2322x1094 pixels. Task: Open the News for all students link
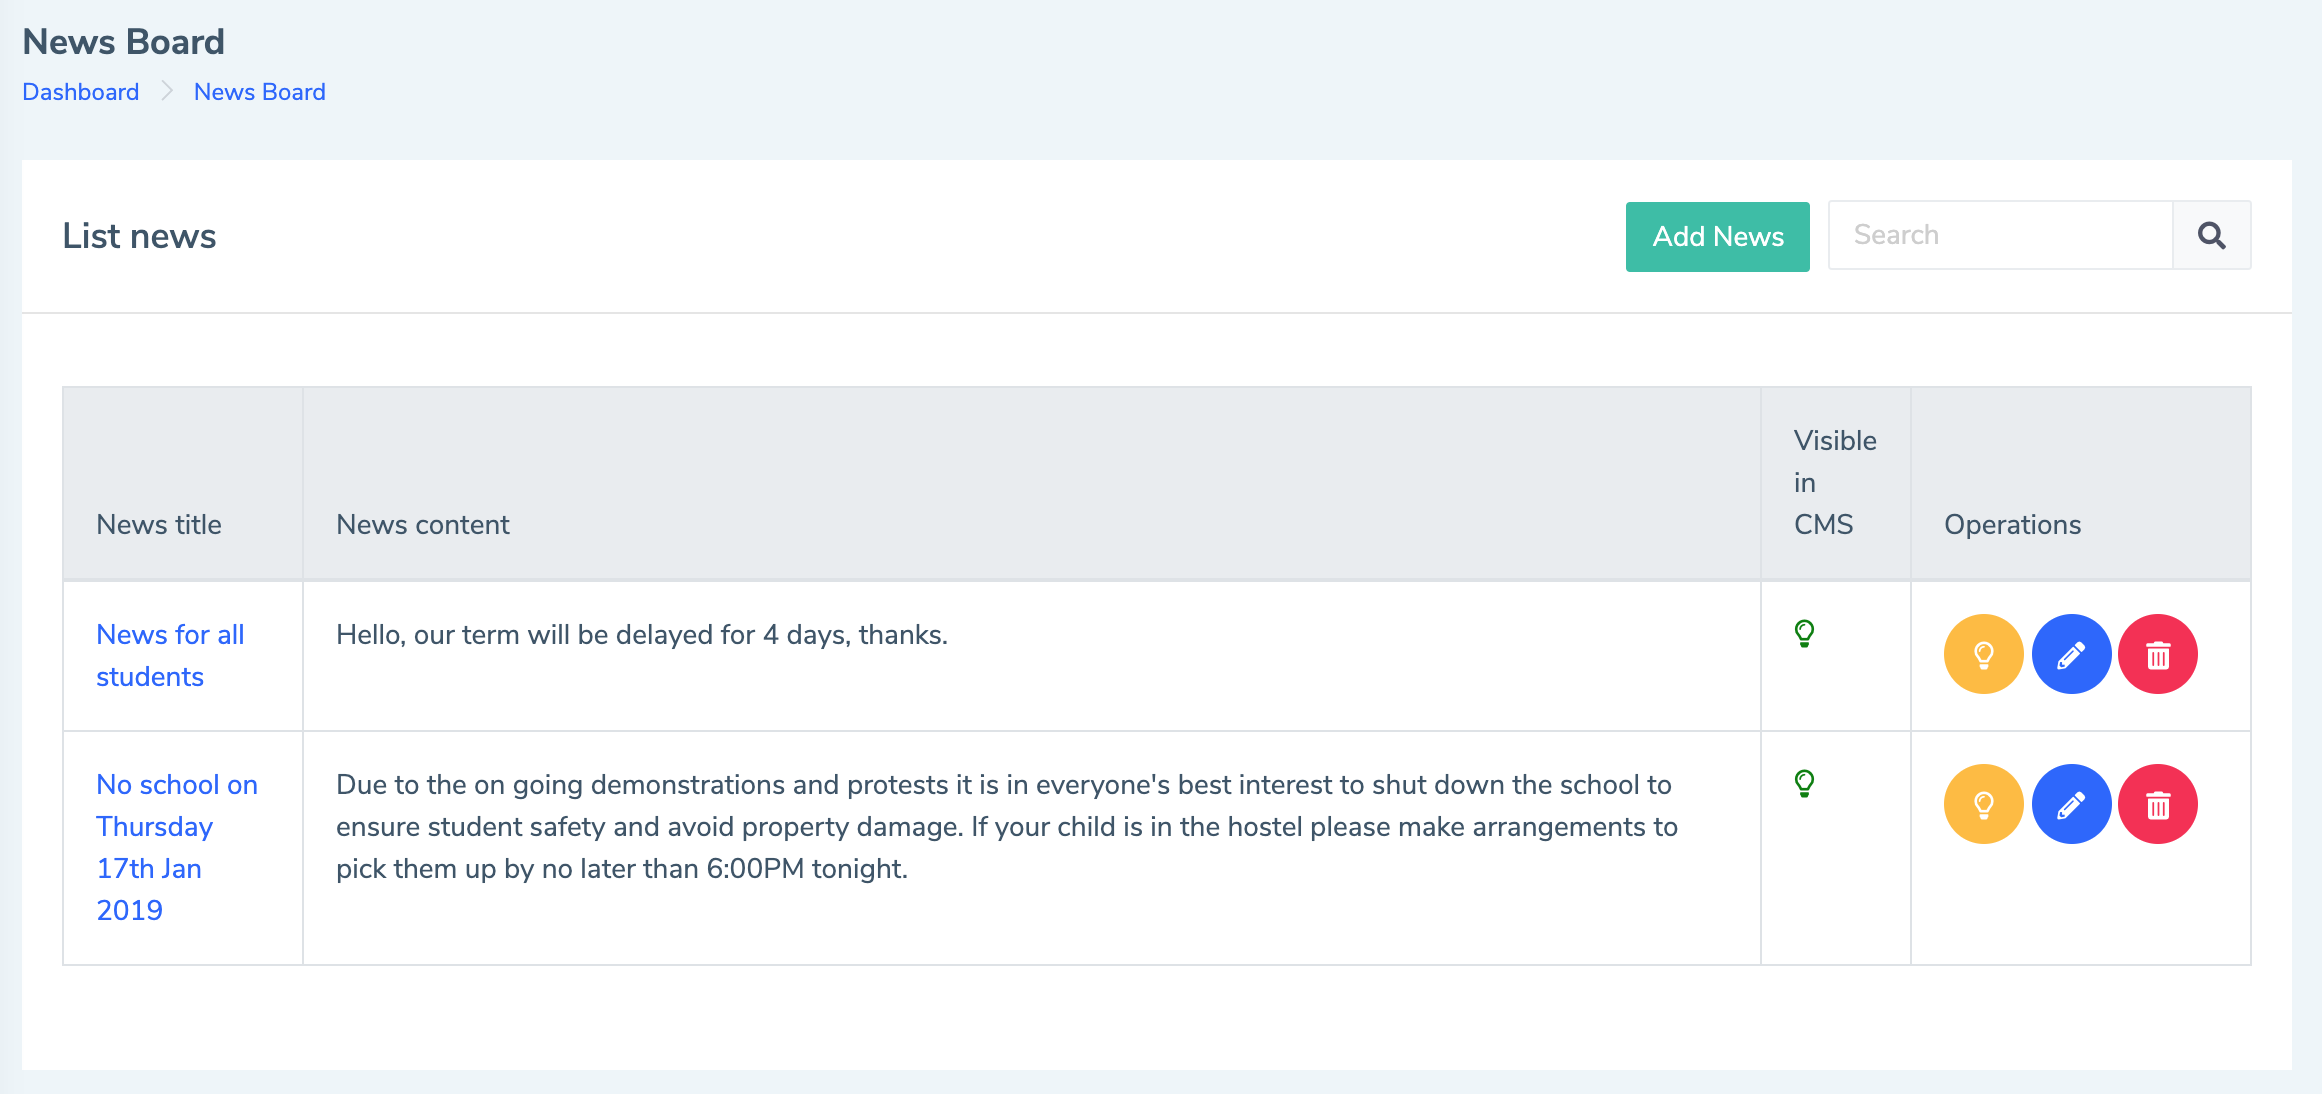point(170,656)
